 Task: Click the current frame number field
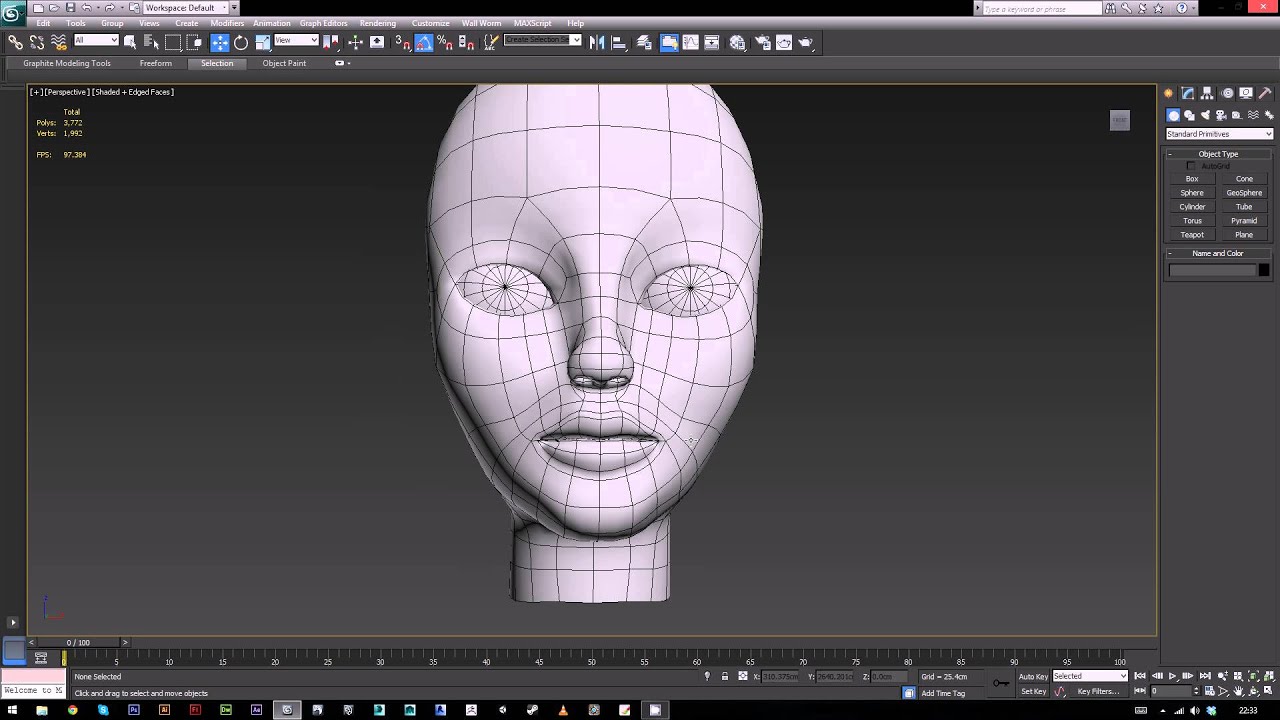click(x=1171, y=691)
